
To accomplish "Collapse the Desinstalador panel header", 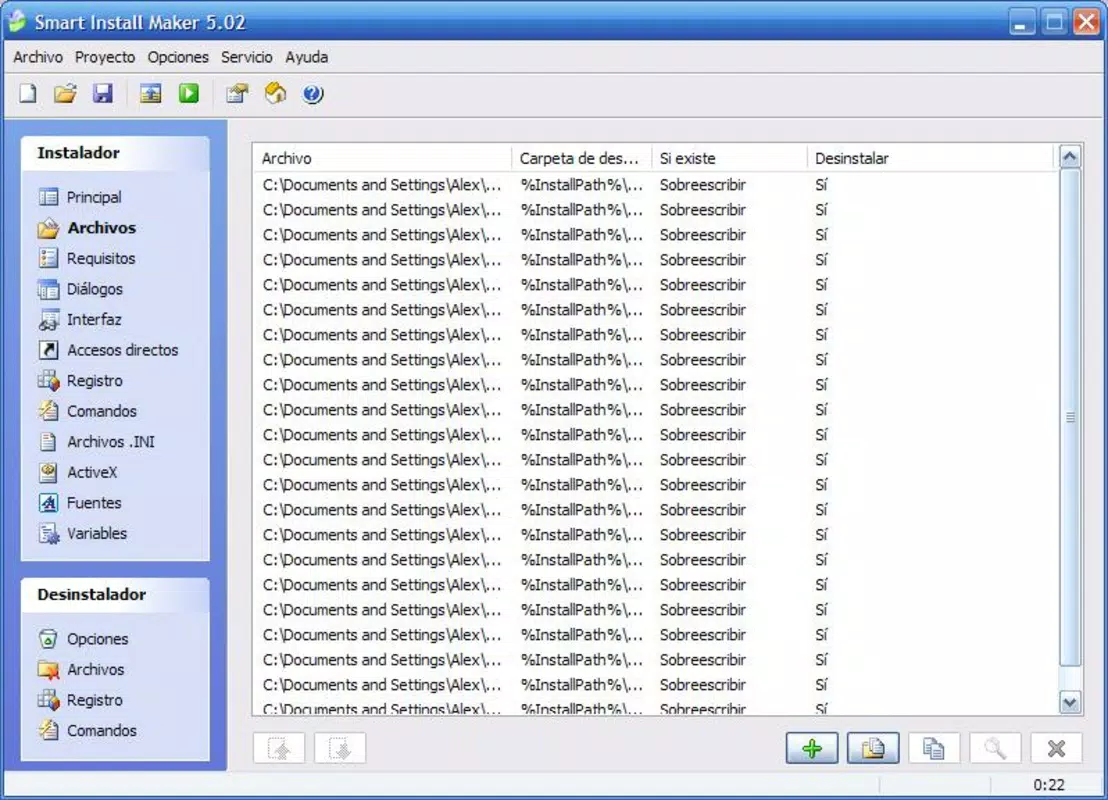I will [115, 595].
